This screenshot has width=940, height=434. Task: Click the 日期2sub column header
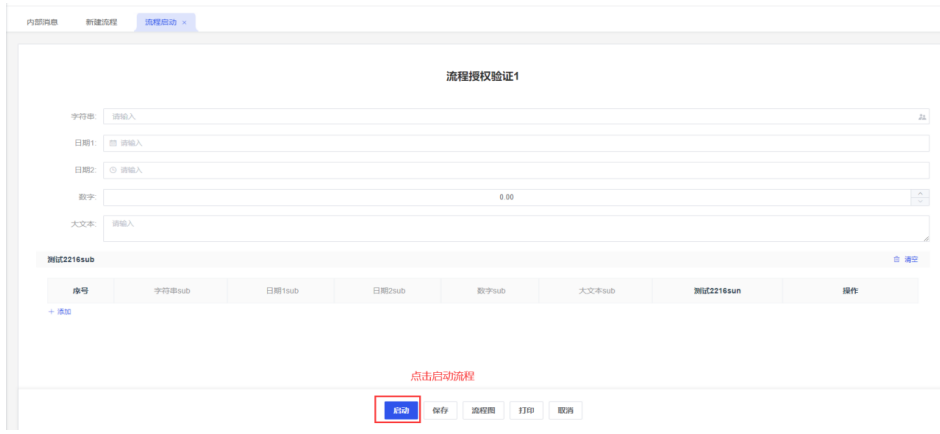(x=387, y=291)
